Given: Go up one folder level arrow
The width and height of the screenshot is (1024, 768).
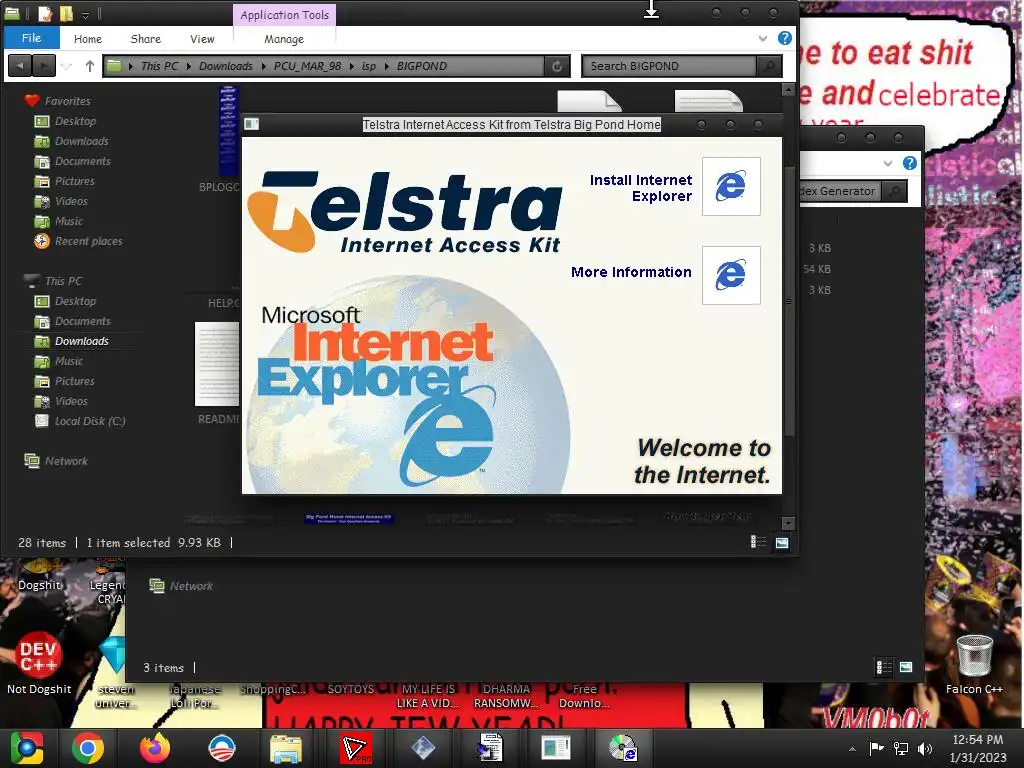Looking at the screenshot, I should click(90, 65).
